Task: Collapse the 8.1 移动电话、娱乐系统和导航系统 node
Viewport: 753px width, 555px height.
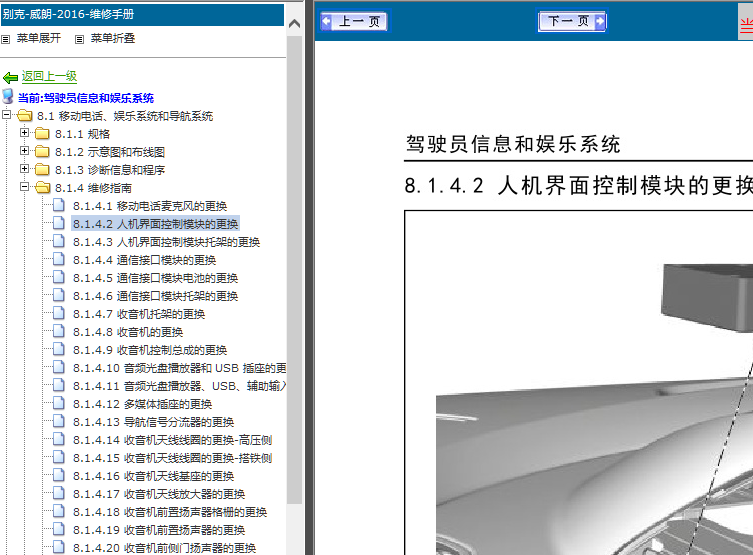Action: point(6,114)
